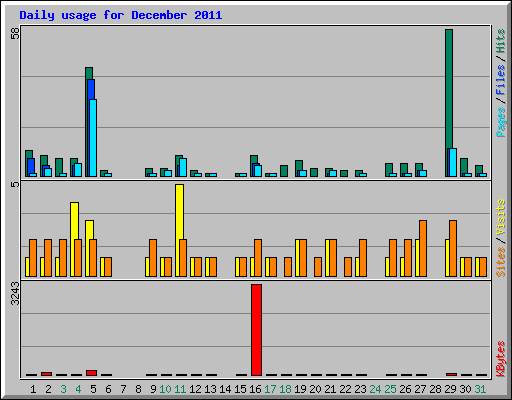512x400 pixels.
Task: Click day label "19" on the x-axis
Action: point(300,389)
